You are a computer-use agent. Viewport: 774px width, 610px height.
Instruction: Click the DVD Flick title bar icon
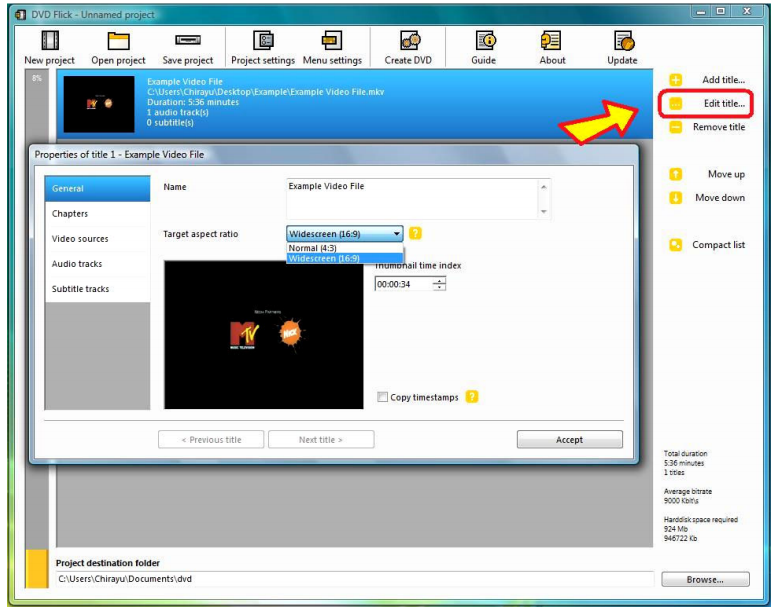point(20,14)
